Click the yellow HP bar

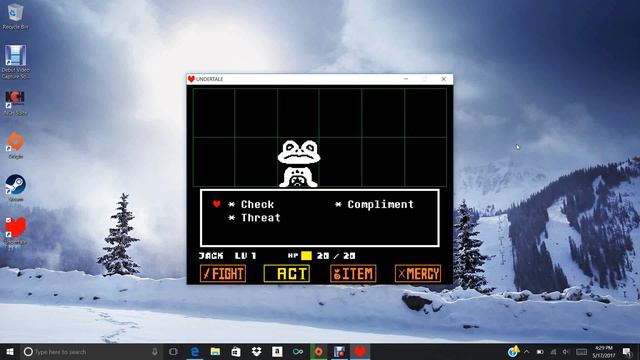pos(307,256)
